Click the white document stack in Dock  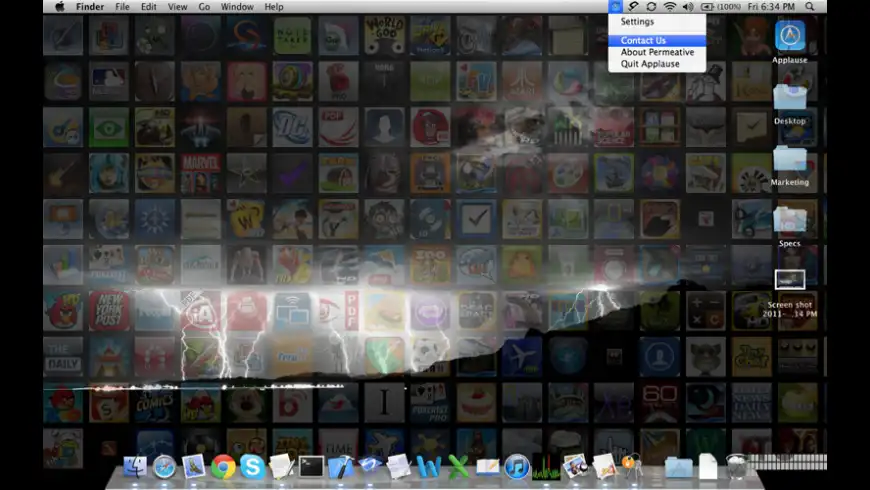[708, 466]
